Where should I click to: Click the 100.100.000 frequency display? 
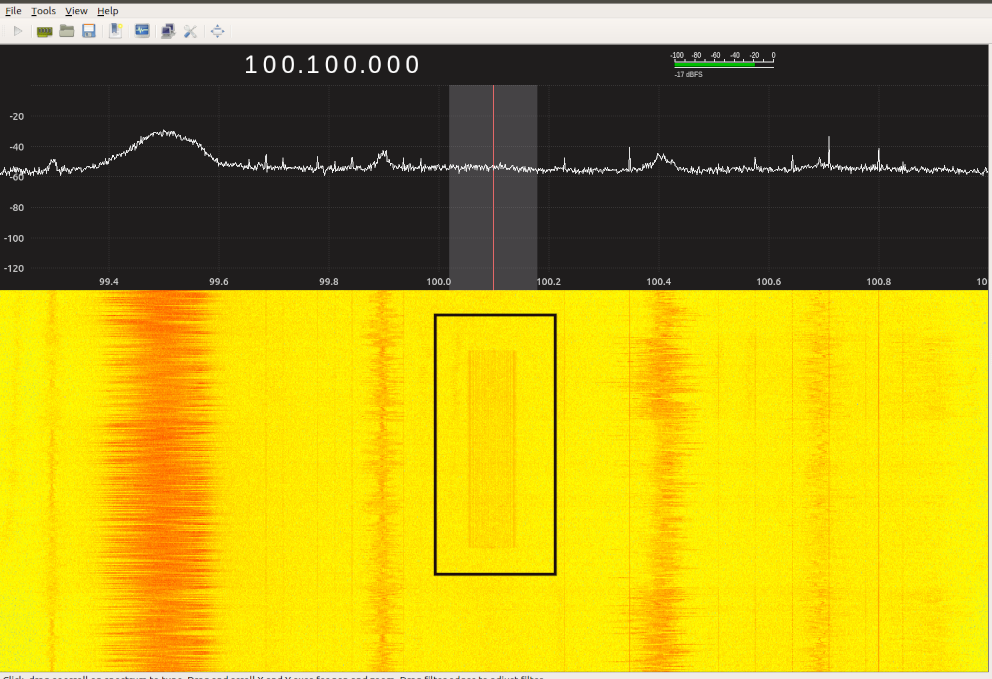point(332,65)
